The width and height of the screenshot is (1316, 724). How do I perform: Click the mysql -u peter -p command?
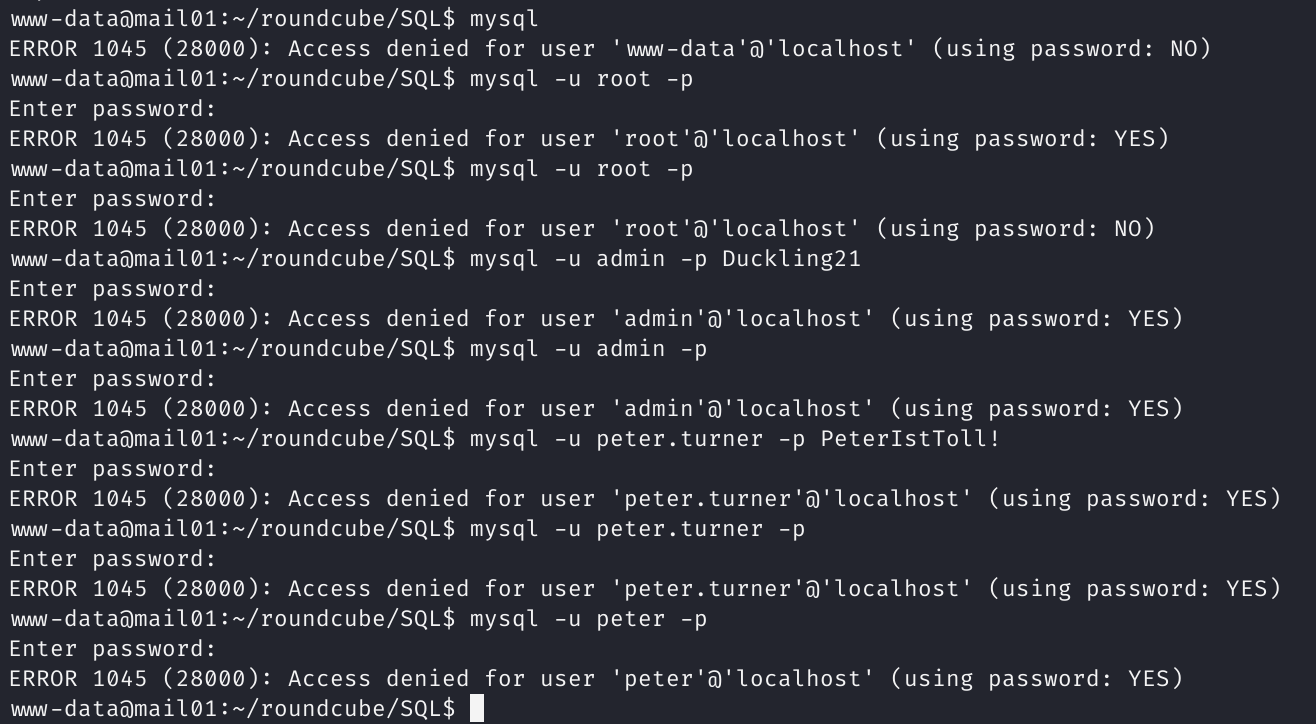588,619
